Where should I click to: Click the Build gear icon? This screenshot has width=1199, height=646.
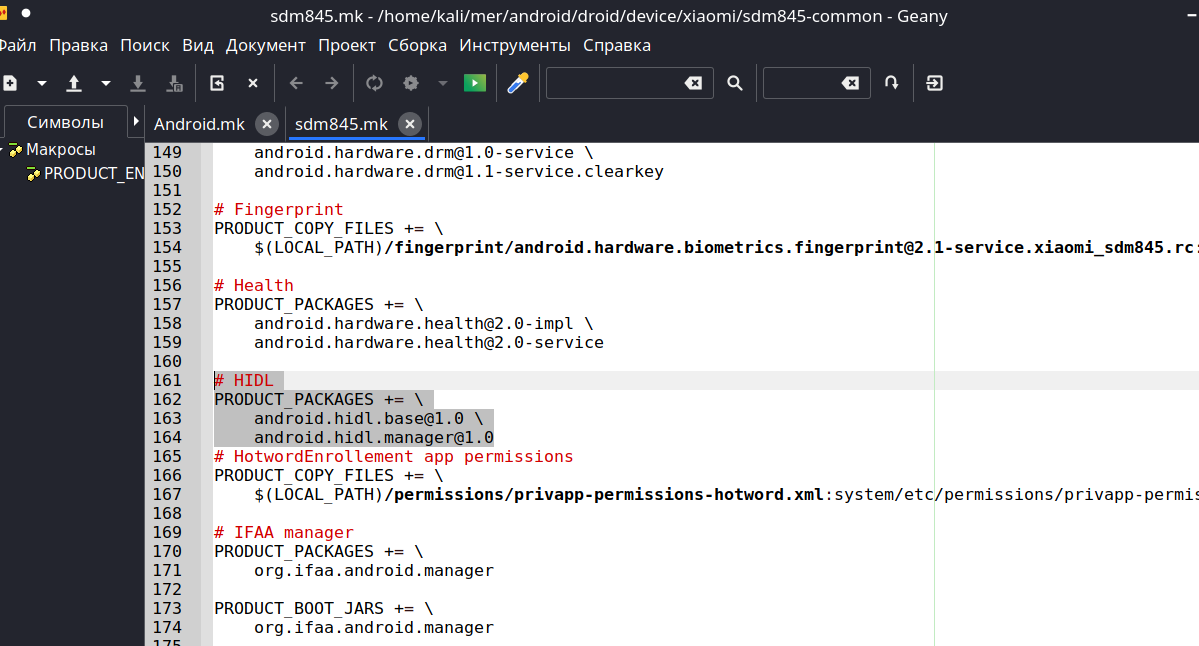(411, 83)
